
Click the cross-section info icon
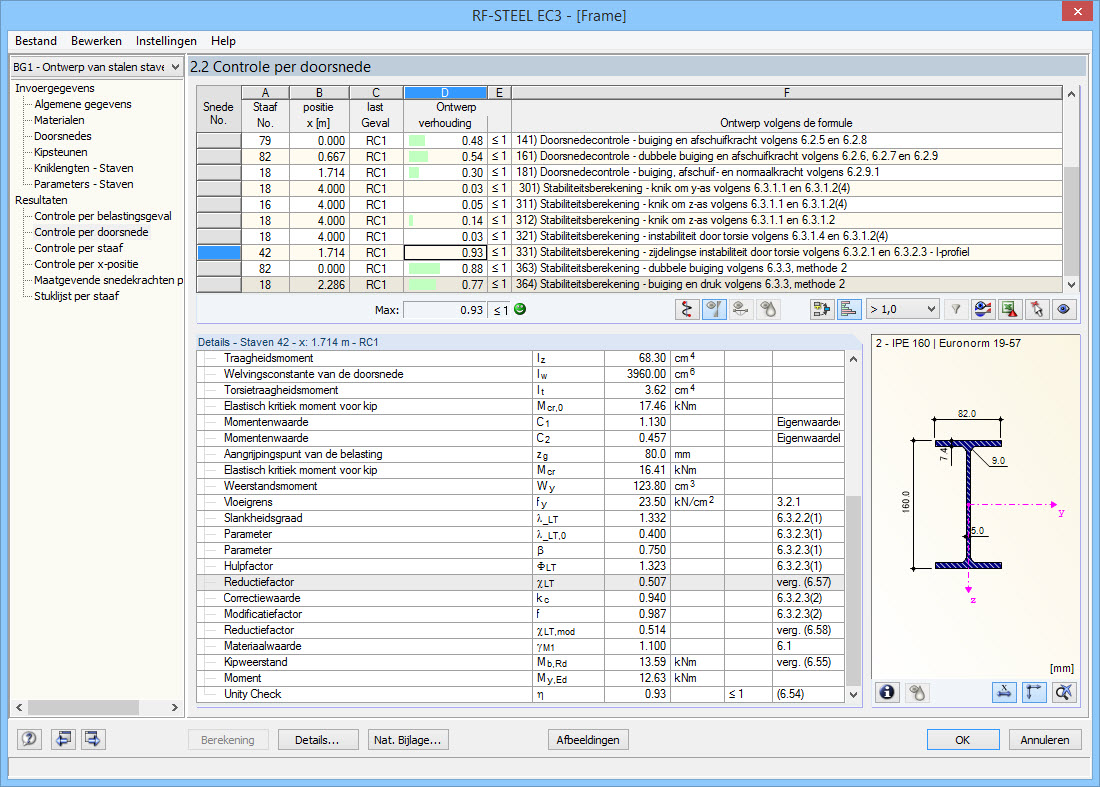click(x=887, y=692)
